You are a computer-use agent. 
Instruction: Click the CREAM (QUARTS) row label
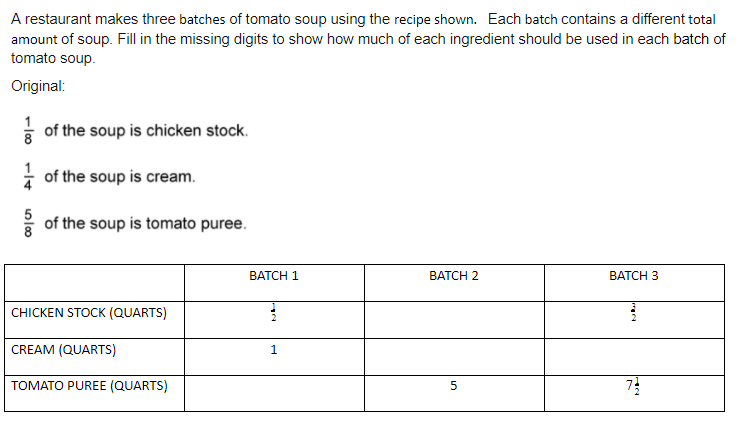point(64,350)
